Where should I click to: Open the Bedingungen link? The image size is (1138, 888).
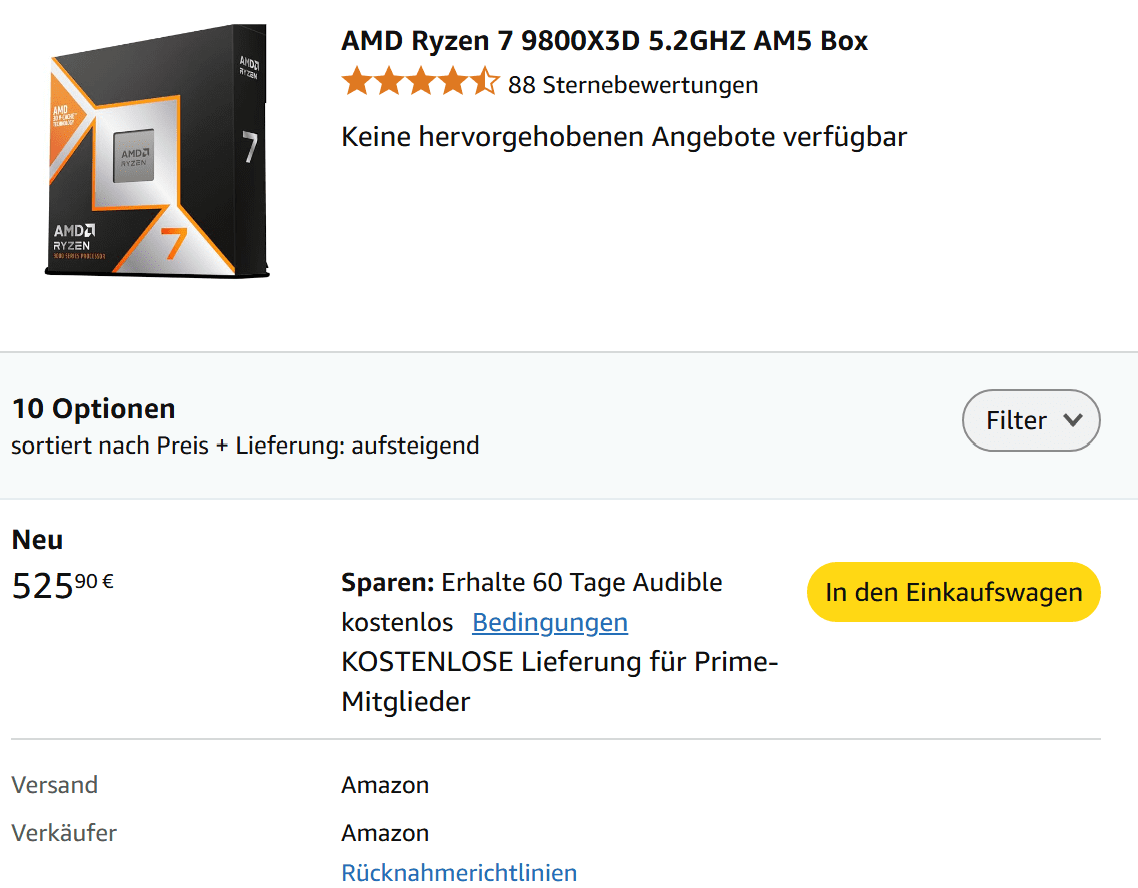550,623
